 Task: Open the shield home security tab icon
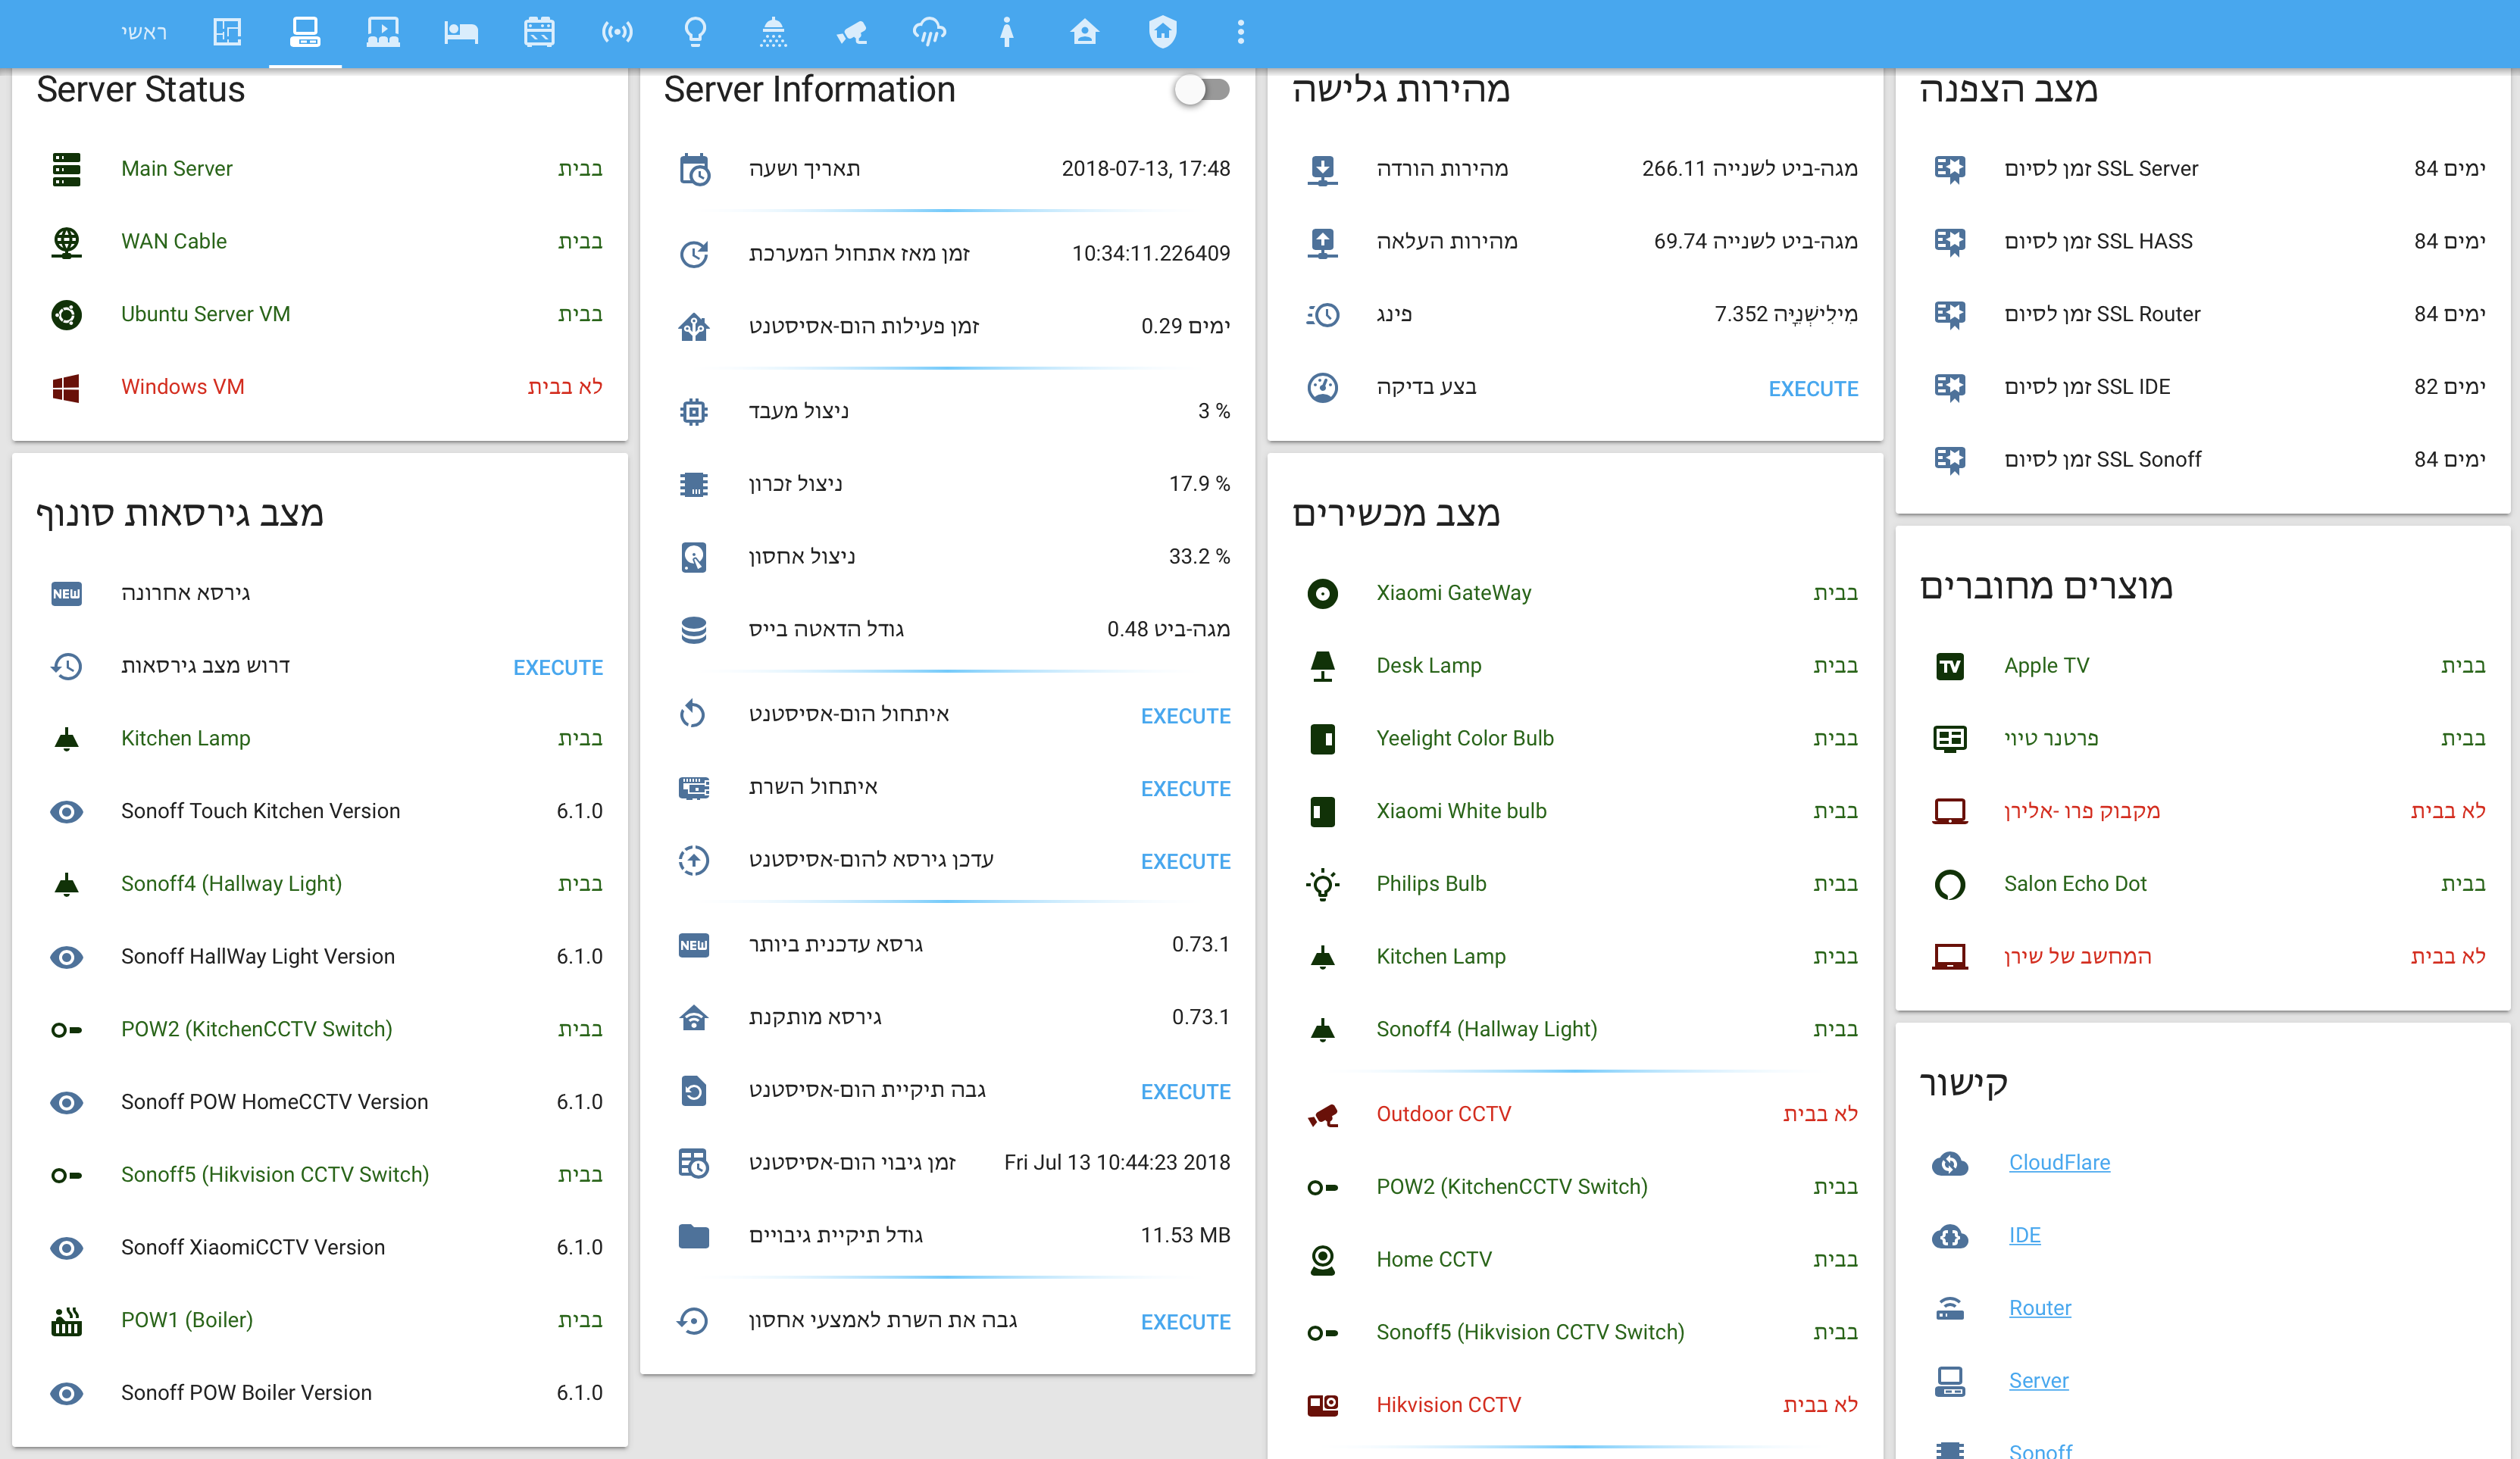(x=1162, y=32)
